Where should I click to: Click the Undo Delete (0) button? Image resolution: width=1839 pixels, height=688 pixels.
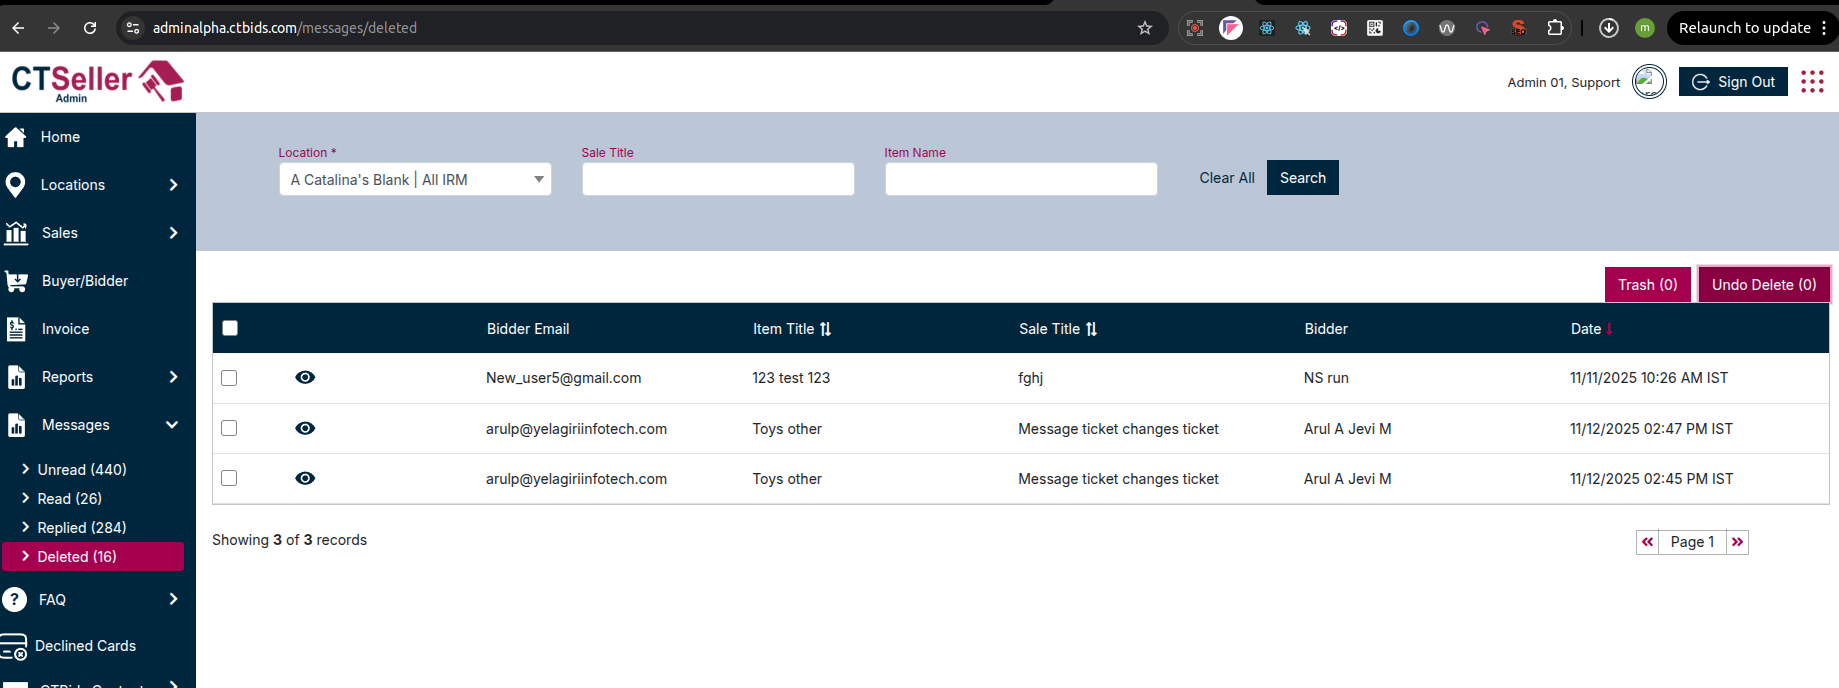1763,285
